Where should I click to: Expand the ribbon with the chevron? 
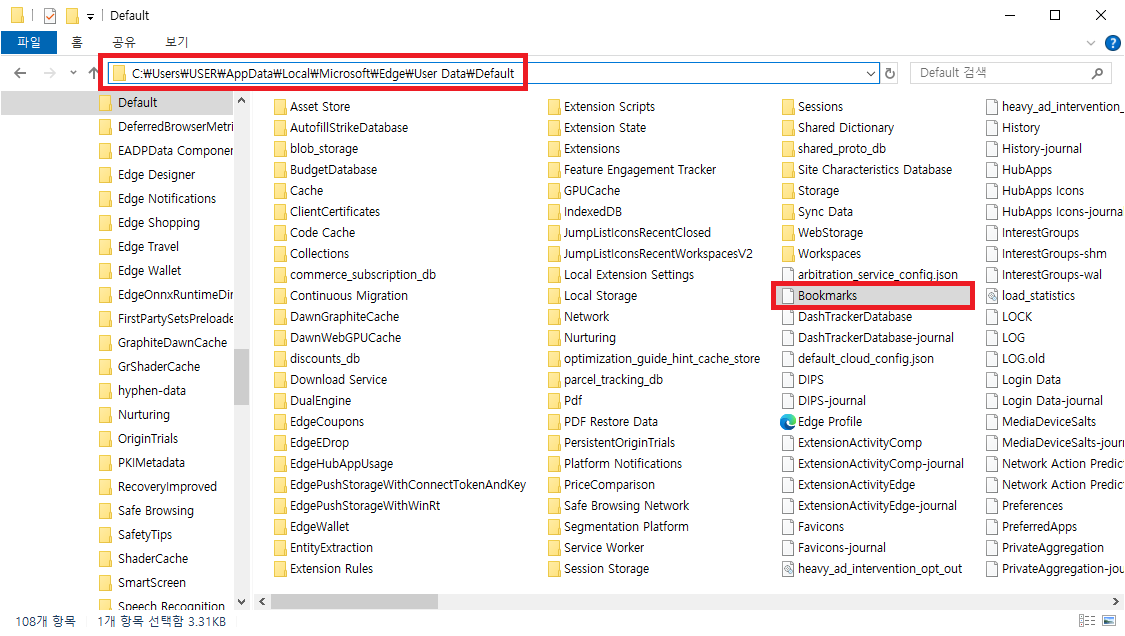click(1091, 43)
